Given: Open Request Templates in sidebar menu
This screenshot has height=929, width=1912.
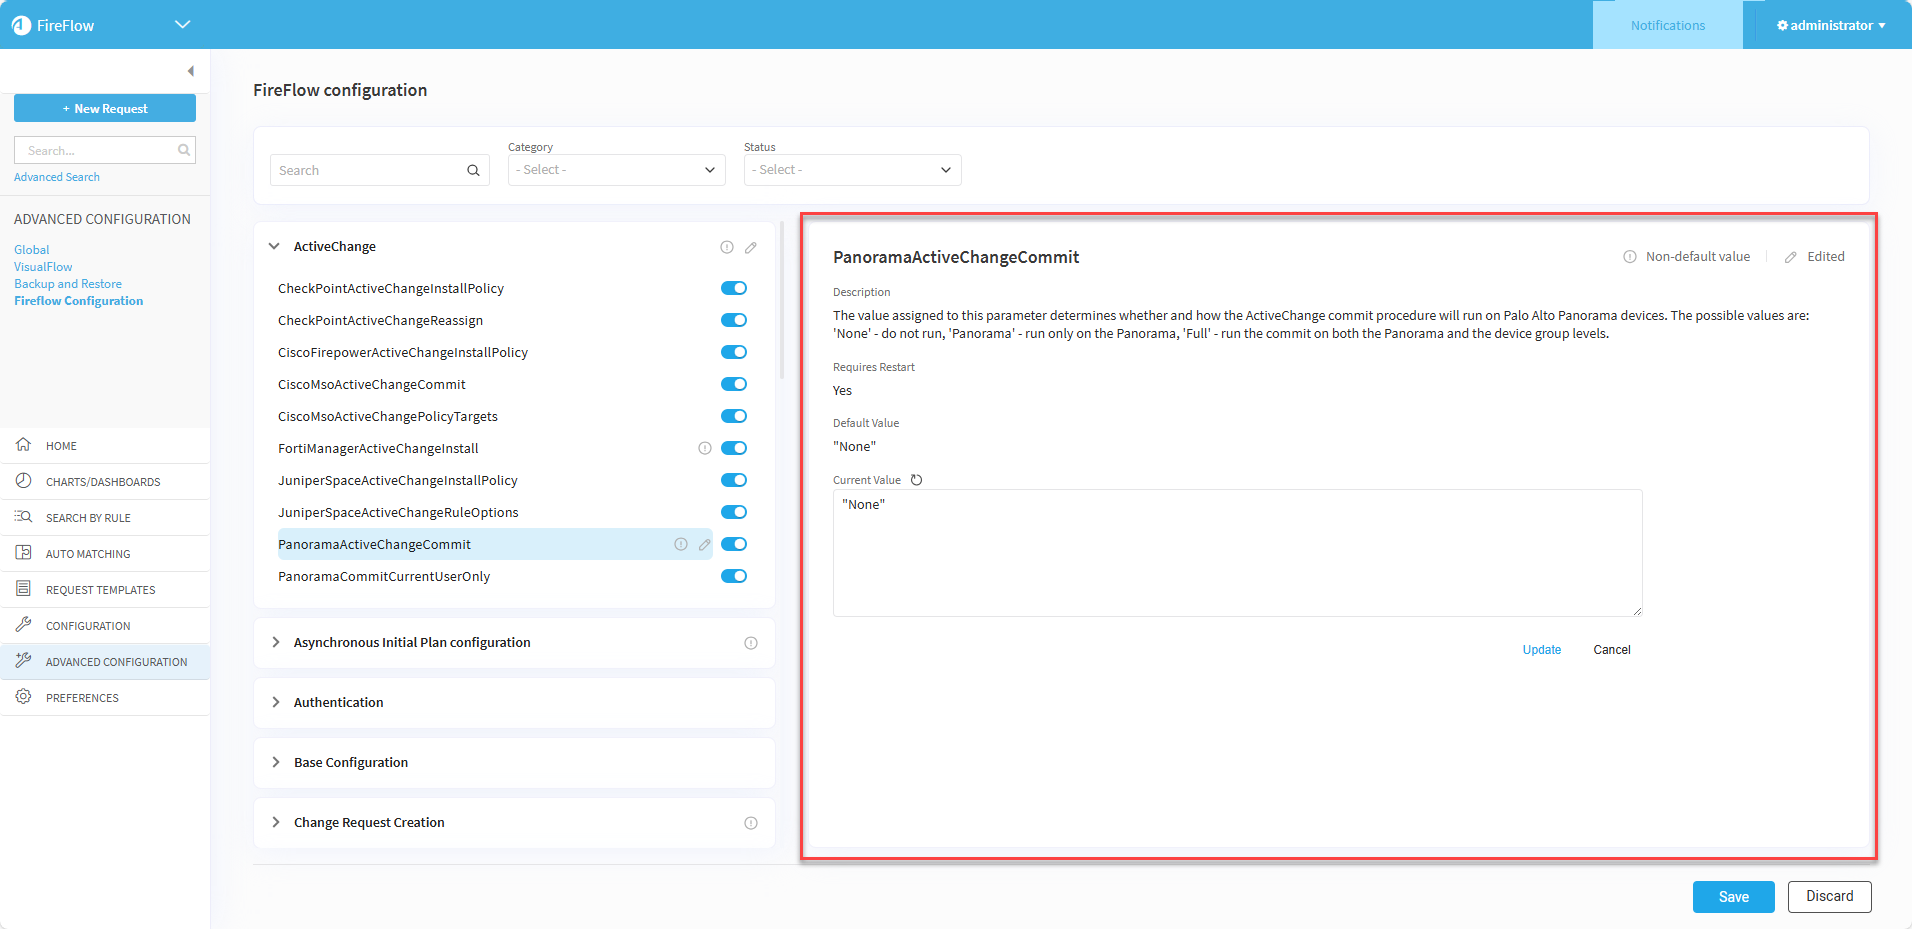Looking at the screenshot, I should pyautogui.click(x=100, y=590).
